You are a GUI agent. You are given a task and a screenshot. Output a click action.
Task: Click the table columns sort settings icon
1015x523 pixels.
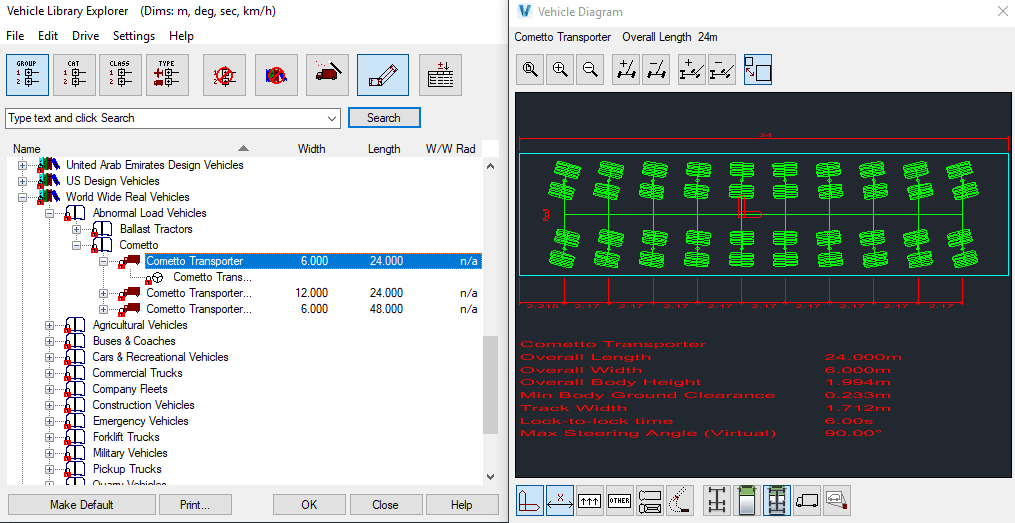pyautogui.click(x=440, y=75)
